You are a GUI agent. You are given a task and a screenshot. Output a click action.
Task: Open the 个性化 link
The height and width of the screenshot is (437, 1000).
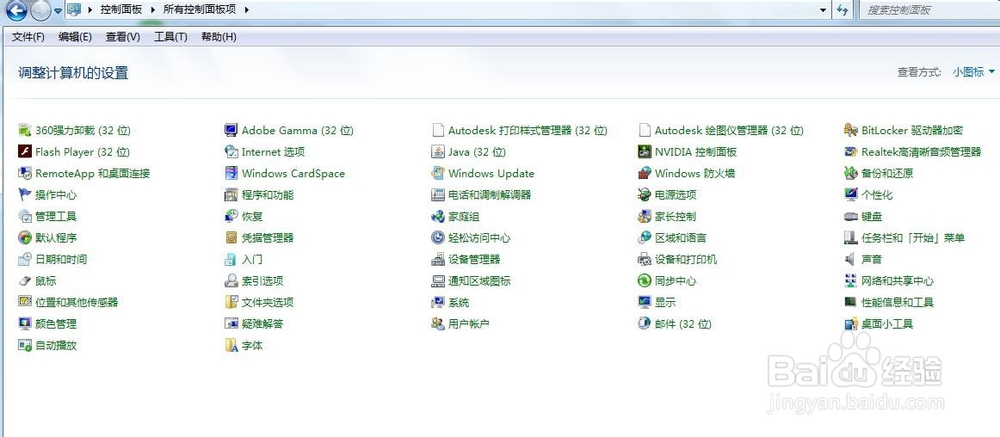(877, 195)
